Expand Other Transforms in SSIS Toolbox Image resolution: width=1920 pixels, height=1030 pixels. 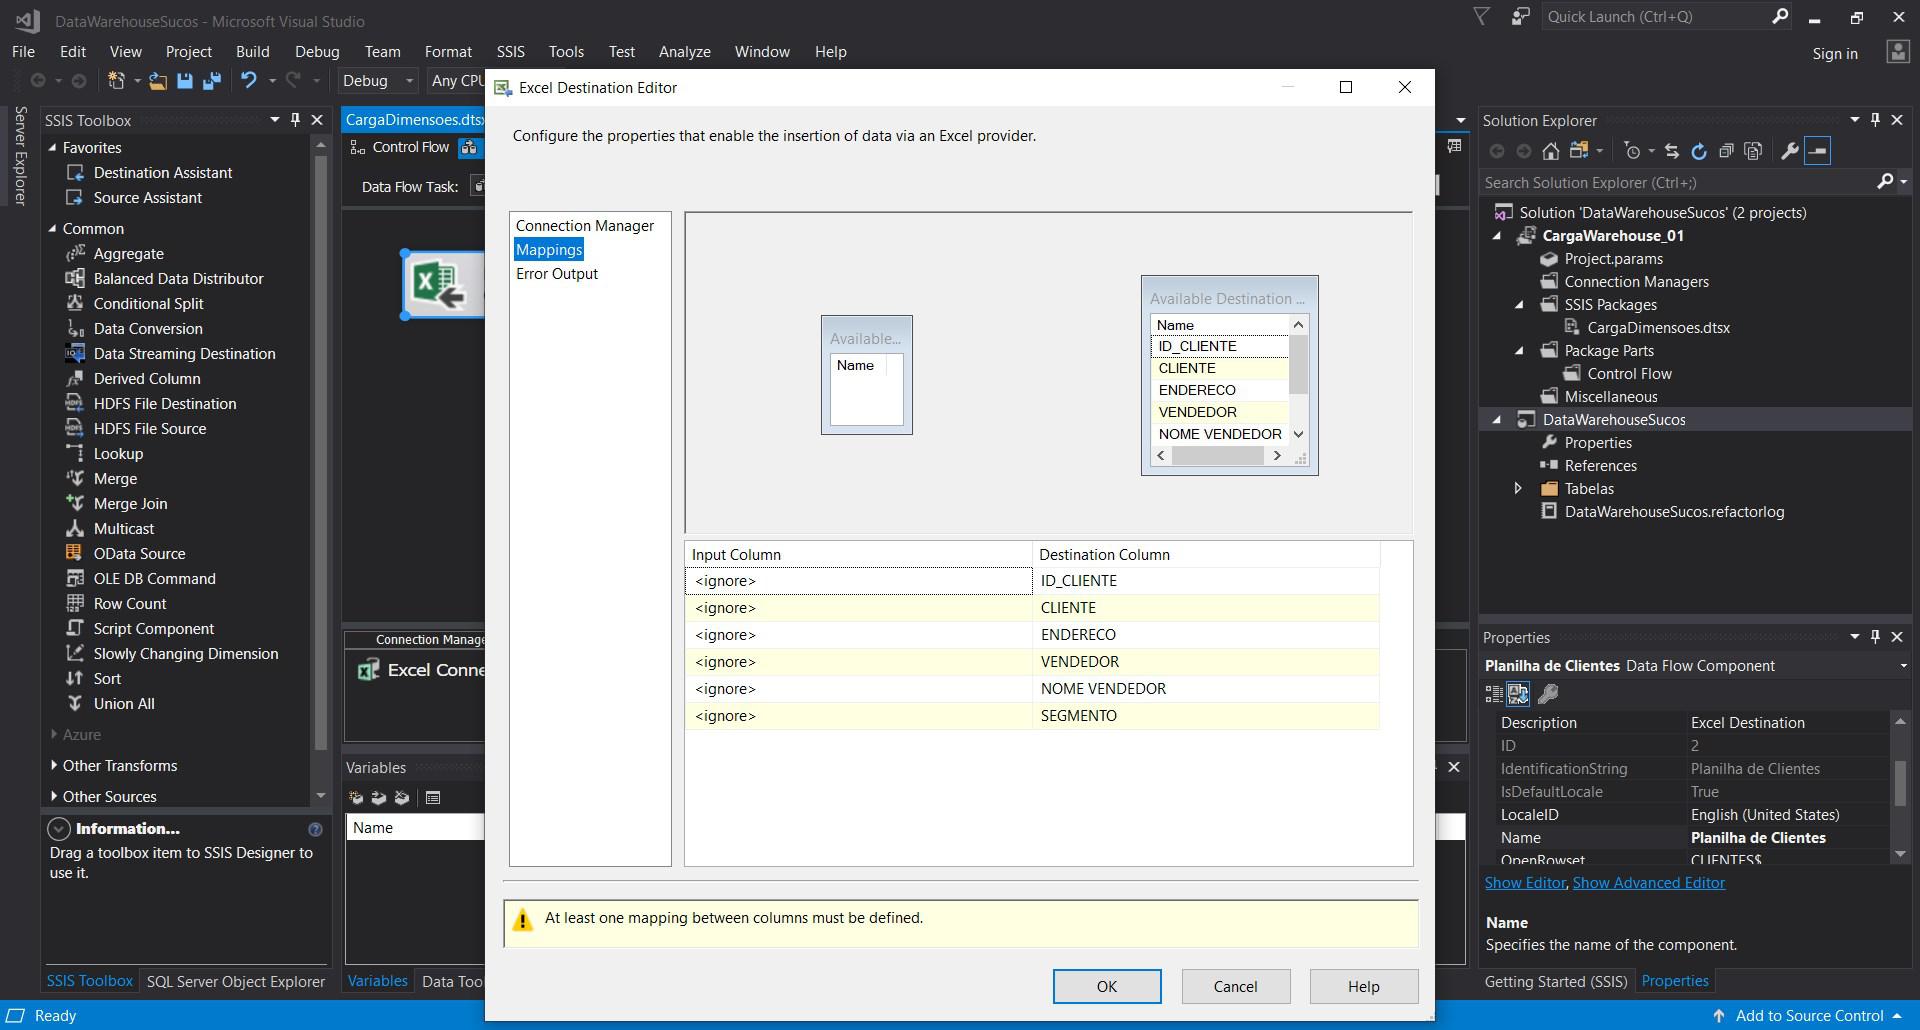pos(53,766)
